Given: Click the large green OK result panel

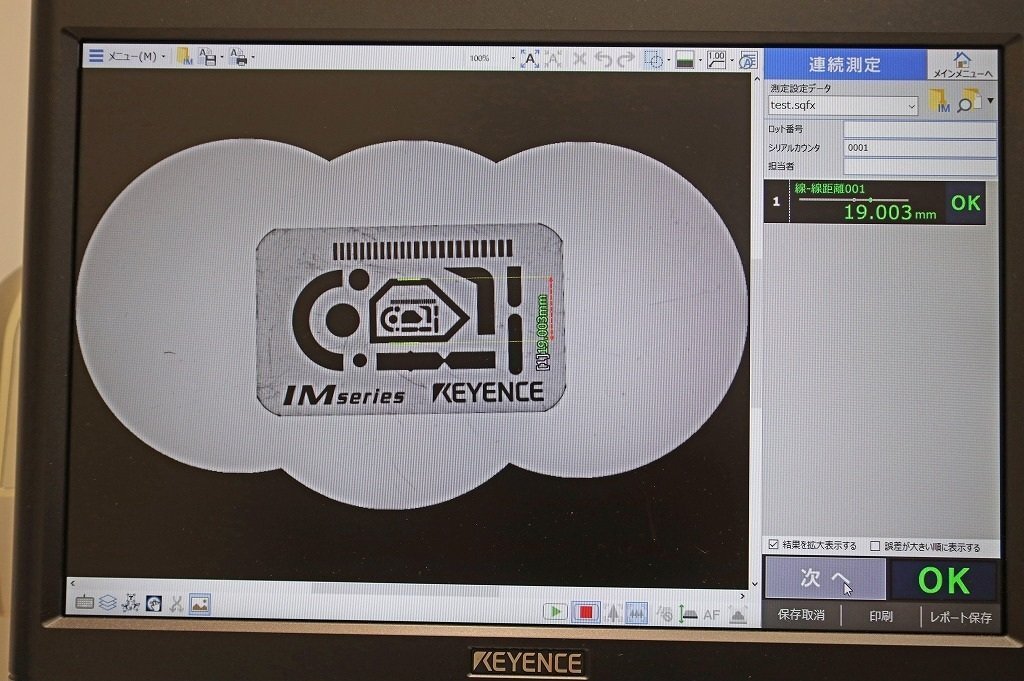Looking at the screenshot, I should pos(944,580).
